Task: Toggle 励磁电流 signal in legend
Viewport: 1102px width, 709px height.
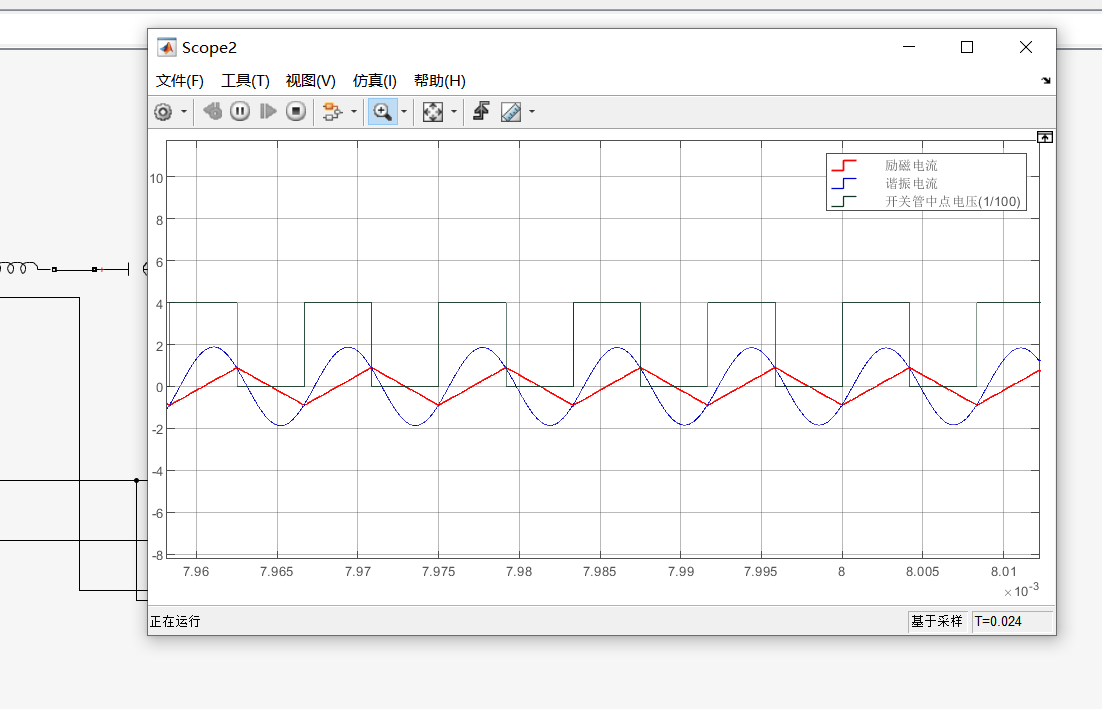Action: 911,165
